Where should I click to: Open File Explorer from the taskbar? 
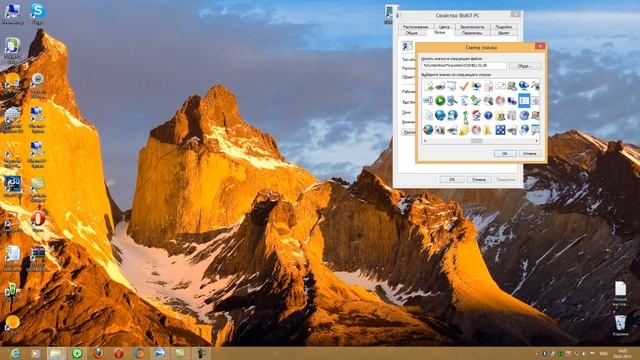[x=56, y=353]
